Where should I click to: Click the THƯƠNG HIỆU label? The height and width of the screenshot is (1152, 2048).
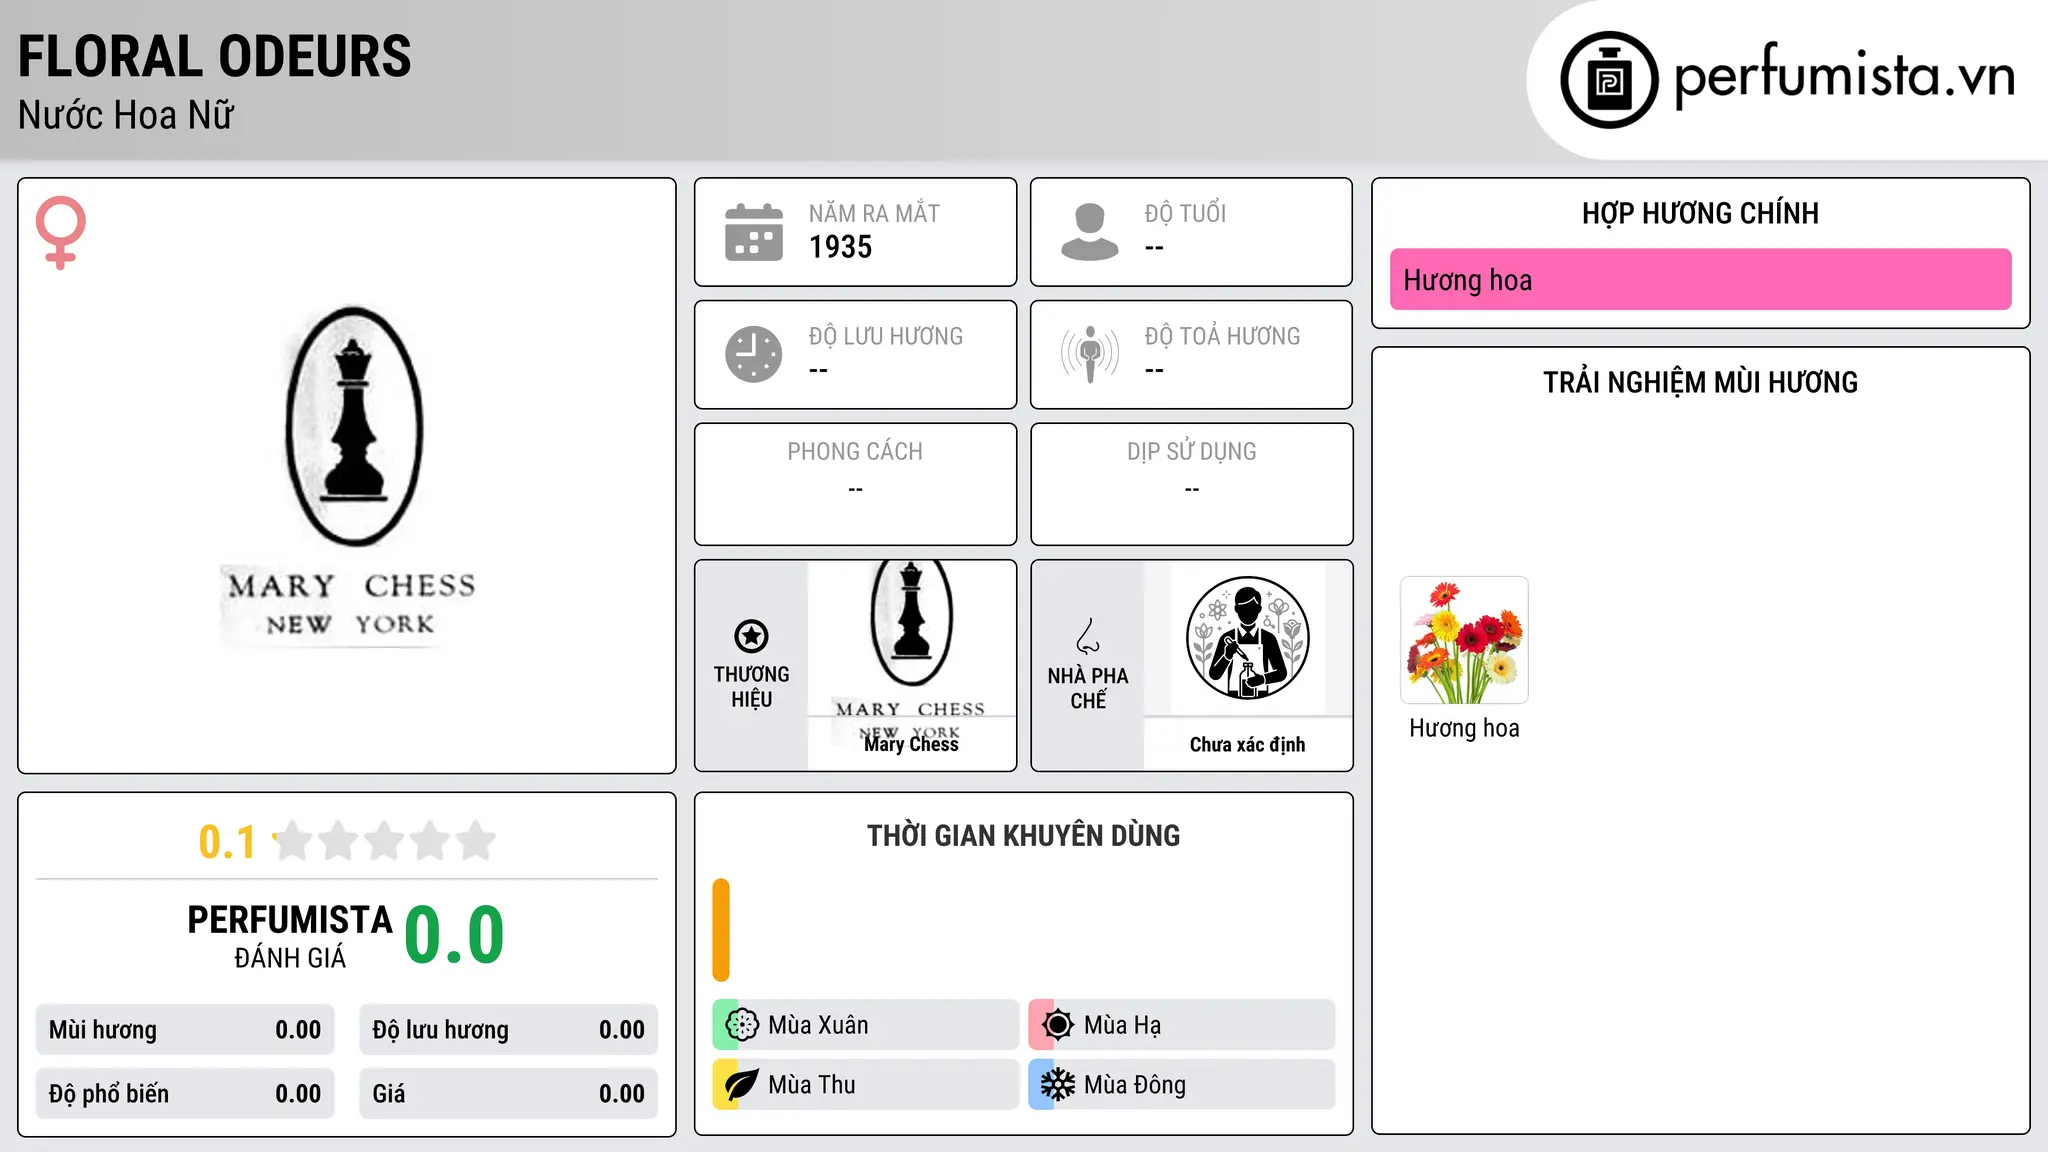click(x=751, y=687)
